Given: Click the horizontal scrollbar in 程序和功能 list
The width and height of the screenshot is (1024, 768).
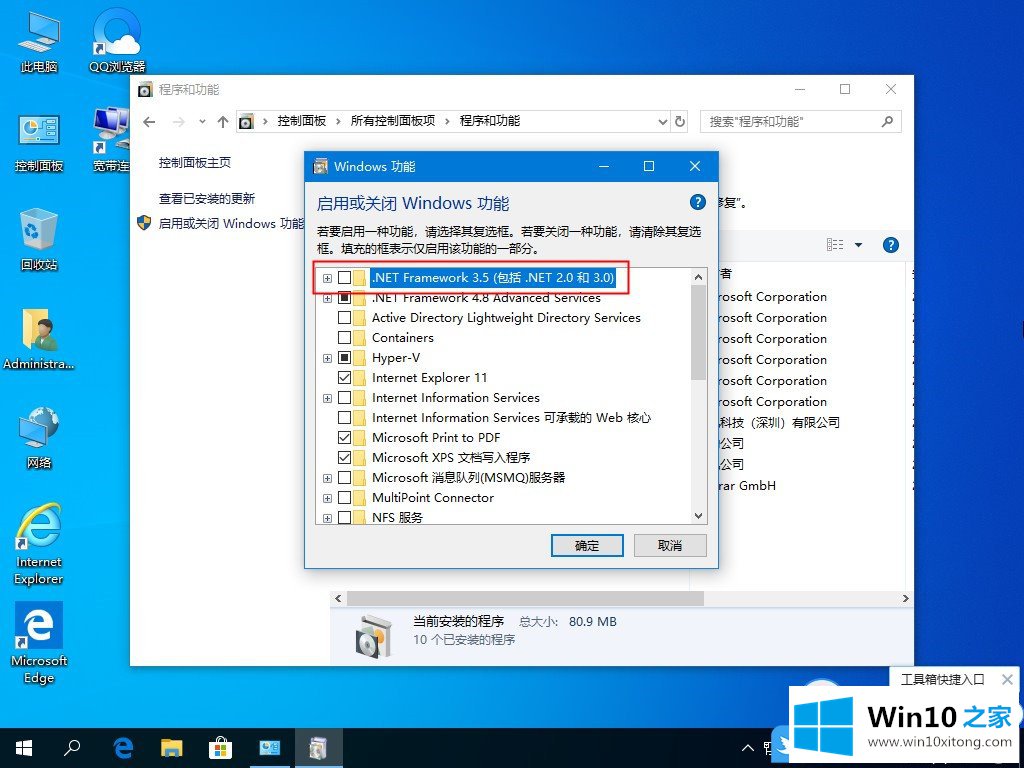Looking at the screenshot, I should pyautogui.click(x=525, y=598).
